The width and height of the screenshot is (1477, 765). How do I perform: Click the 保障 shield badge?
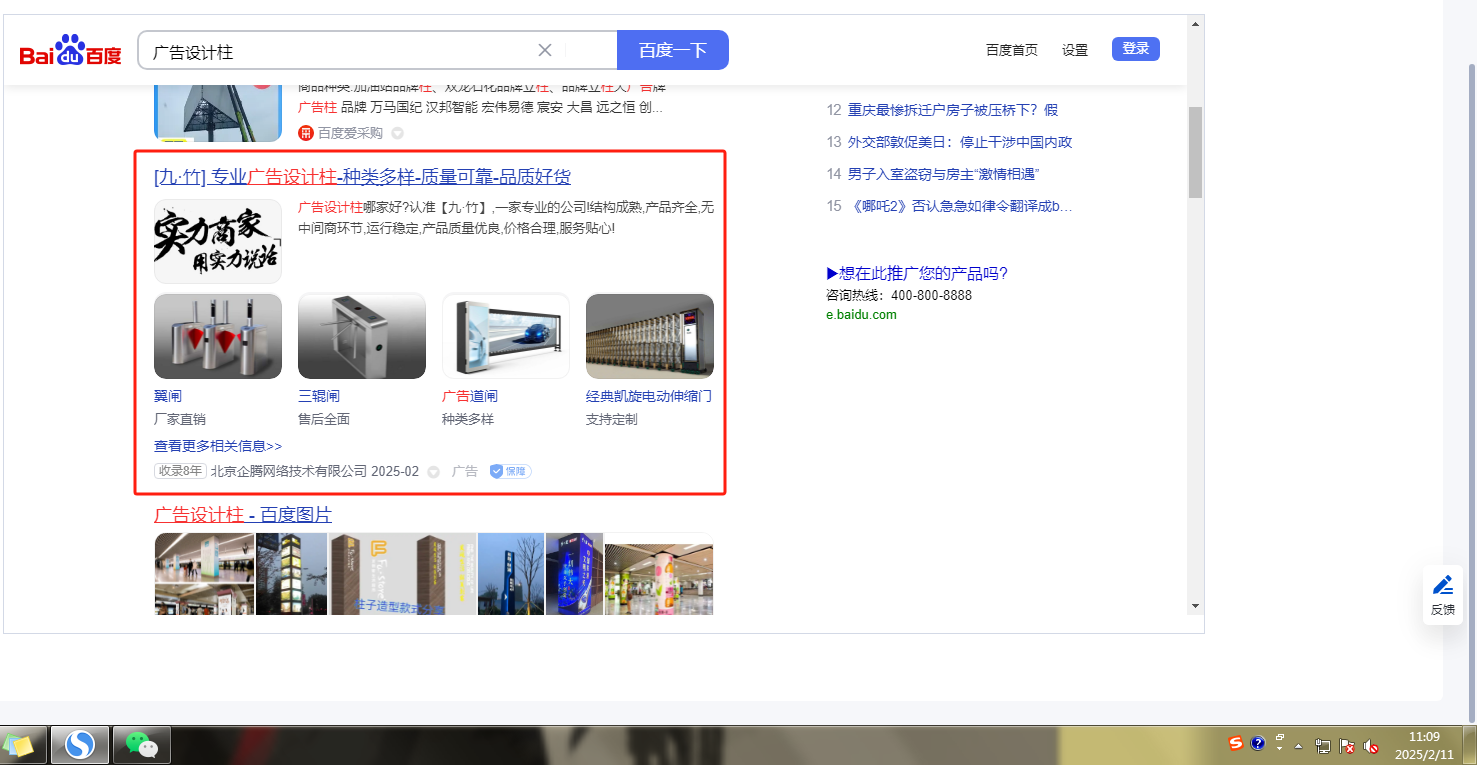(510, 471)
